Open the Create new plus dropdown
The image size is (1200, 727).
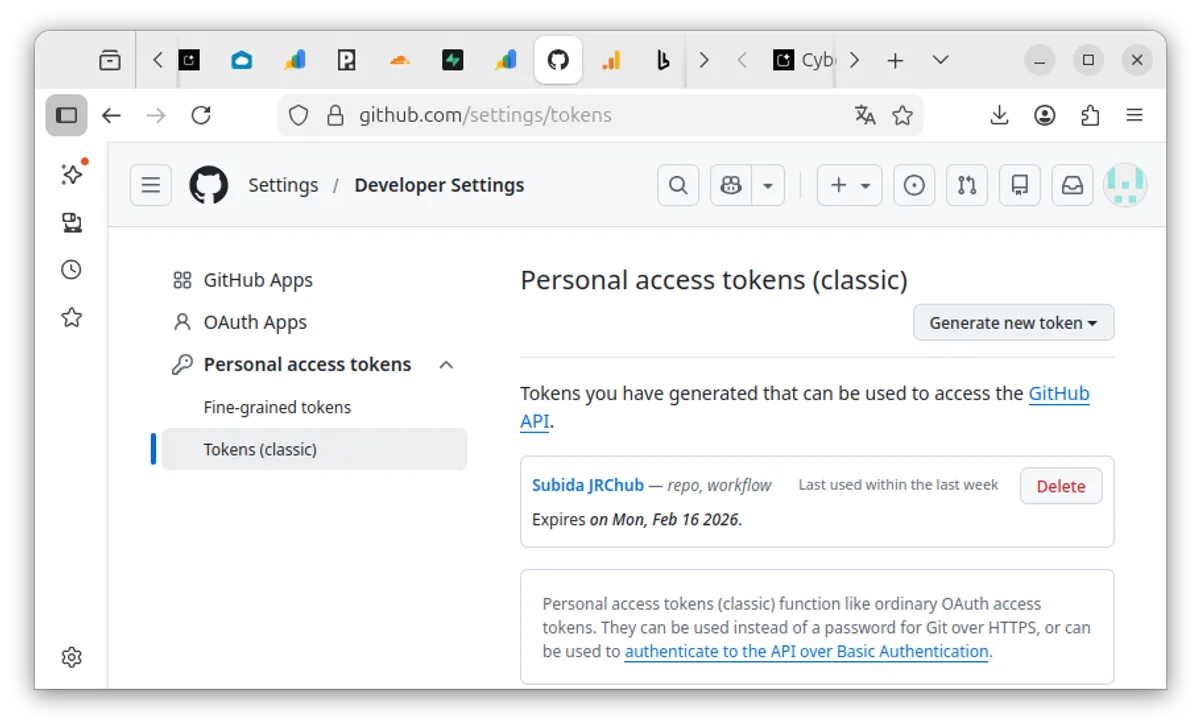pos(850,185)
